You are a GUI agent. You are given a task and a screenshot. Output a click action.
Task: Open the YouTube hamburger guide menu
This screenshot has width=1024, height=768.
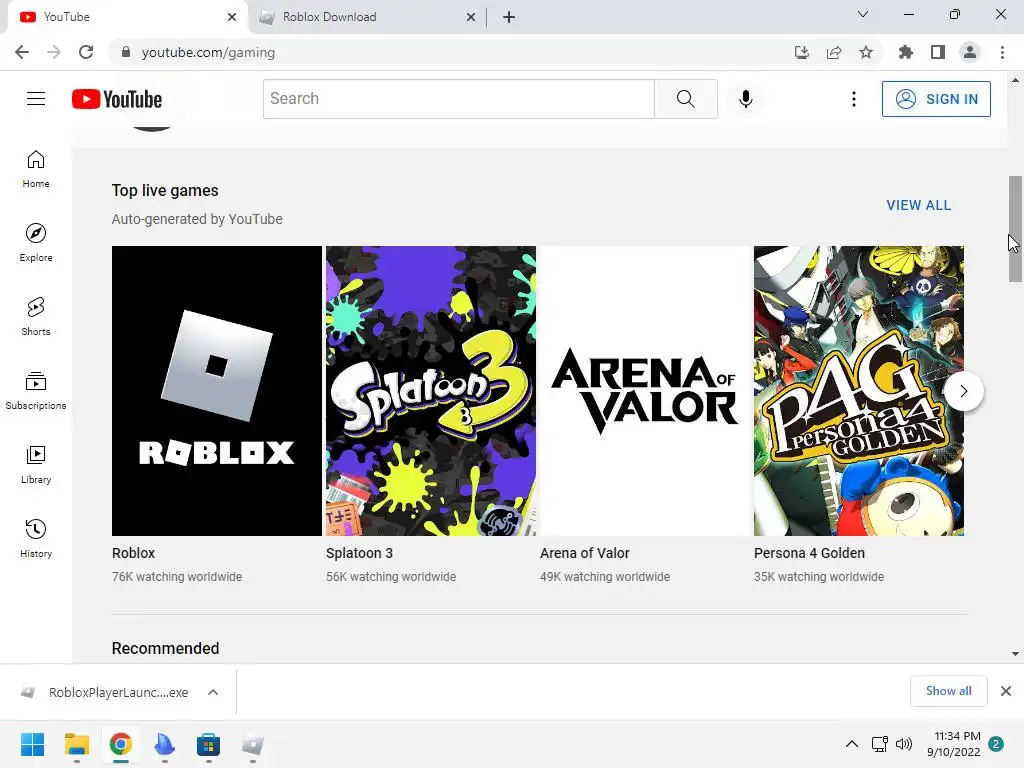pyautogui.click(x=36, y=99)
